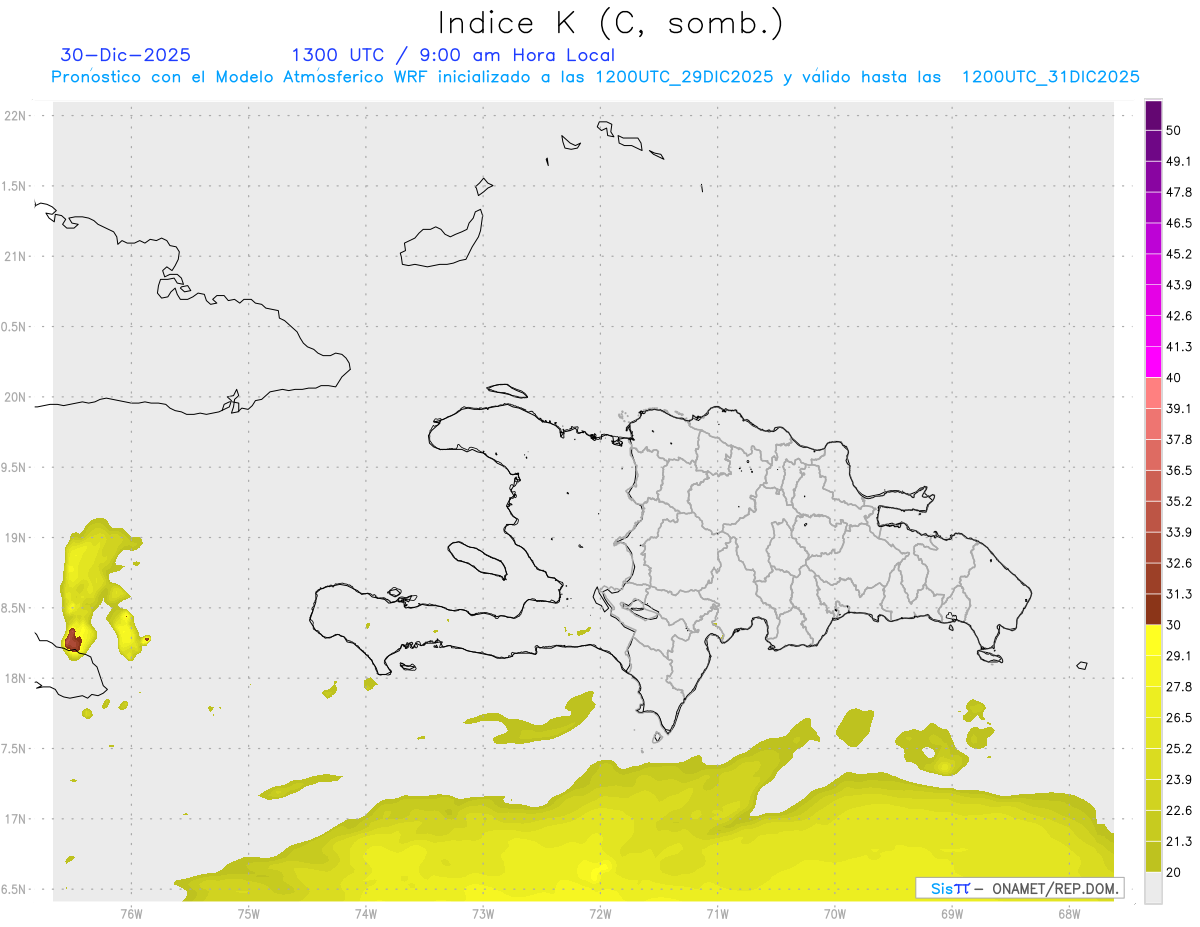Image resolution: width=1200 pixels, height=927 pixels.
Task: Click the 'Pronostico con el Modelo Atmosferico WRF' line
Action: (x=595, y=77)
